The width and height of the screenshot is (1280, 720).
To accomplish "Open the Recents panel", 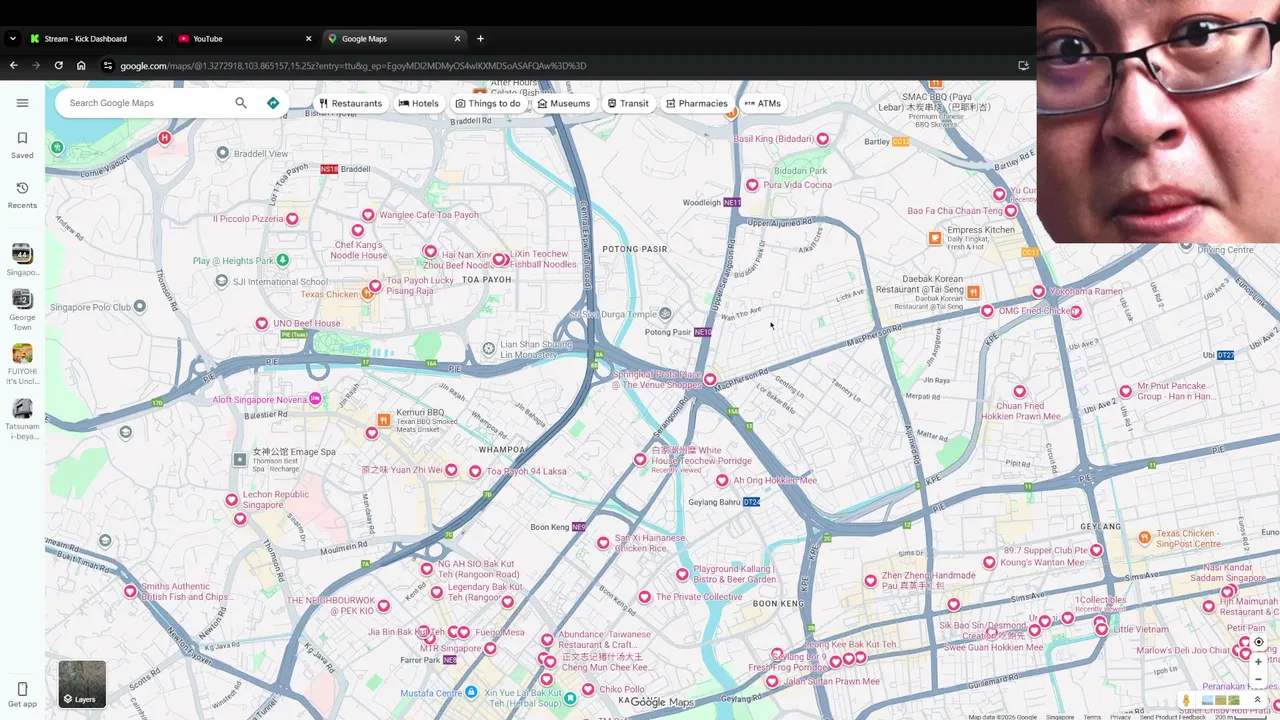I will coord(22,195).
